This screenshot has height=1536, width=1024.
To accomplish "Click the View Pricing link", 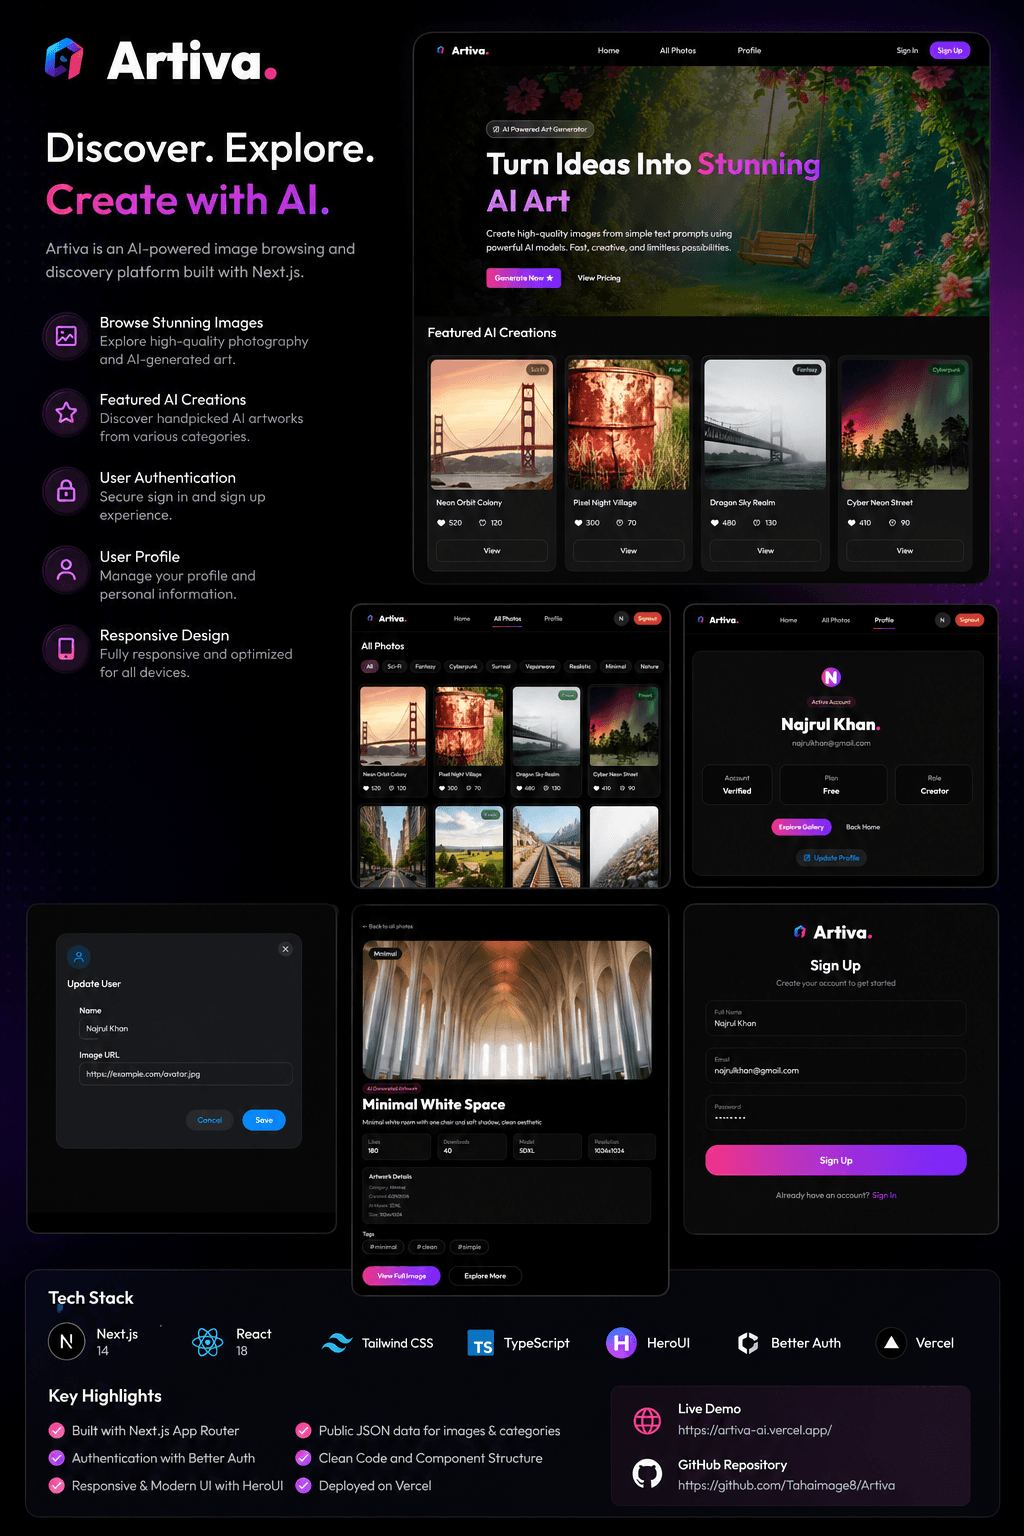I will tap(599, 278).
